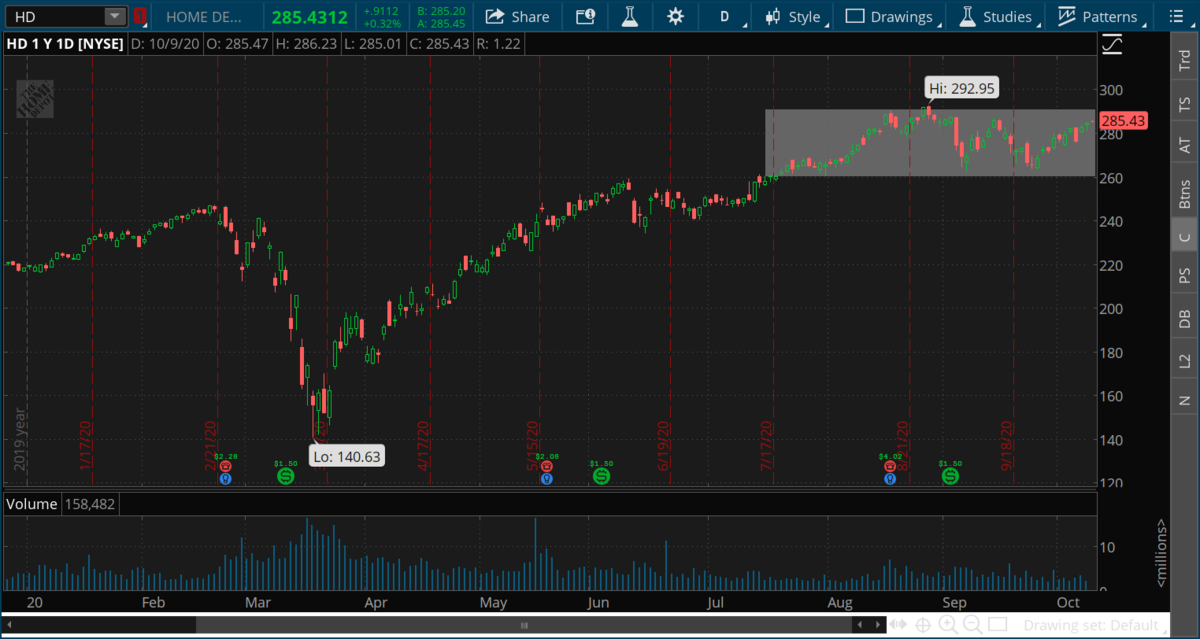Click the blue conference call icon near February
This screenshot has height=639, width=1200.
[x=225, y=478]
